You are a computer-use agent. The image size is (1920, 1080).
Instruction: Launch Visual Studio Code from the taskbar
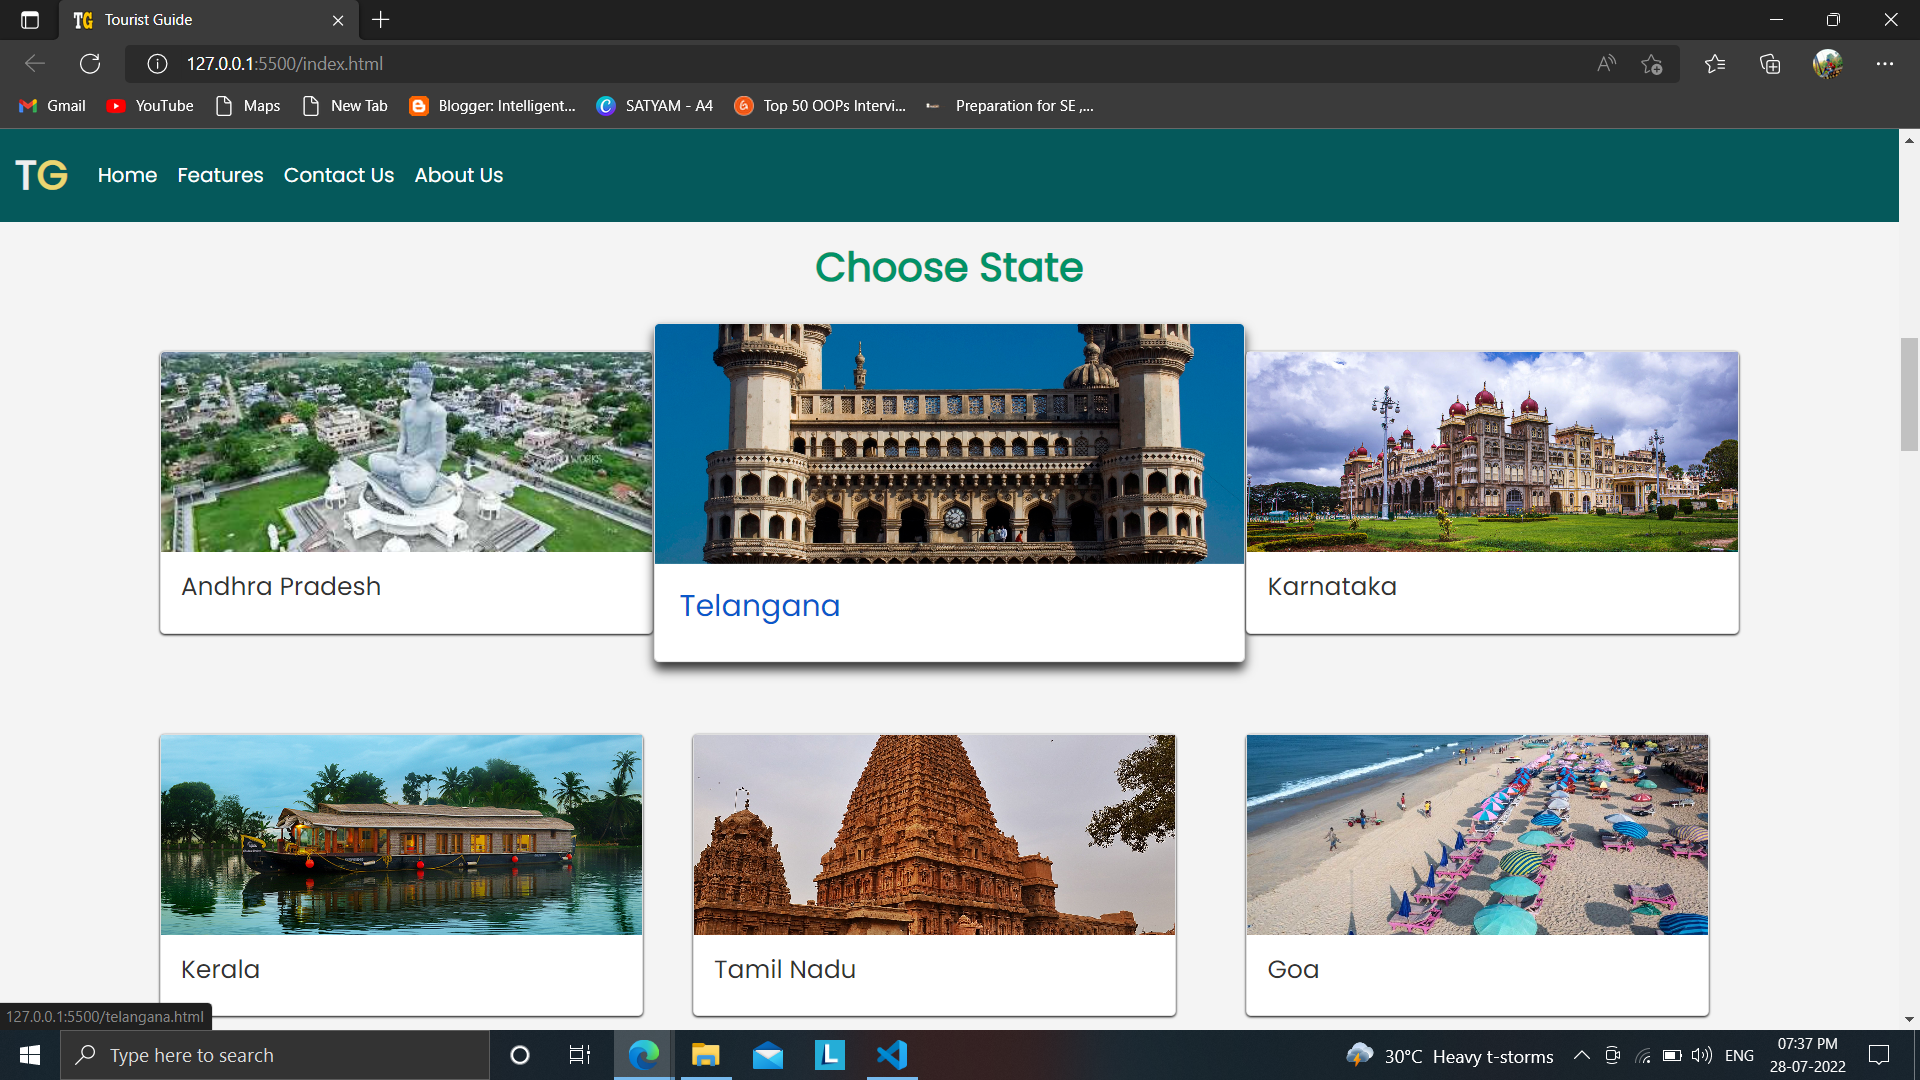[x=891, y=1054]
